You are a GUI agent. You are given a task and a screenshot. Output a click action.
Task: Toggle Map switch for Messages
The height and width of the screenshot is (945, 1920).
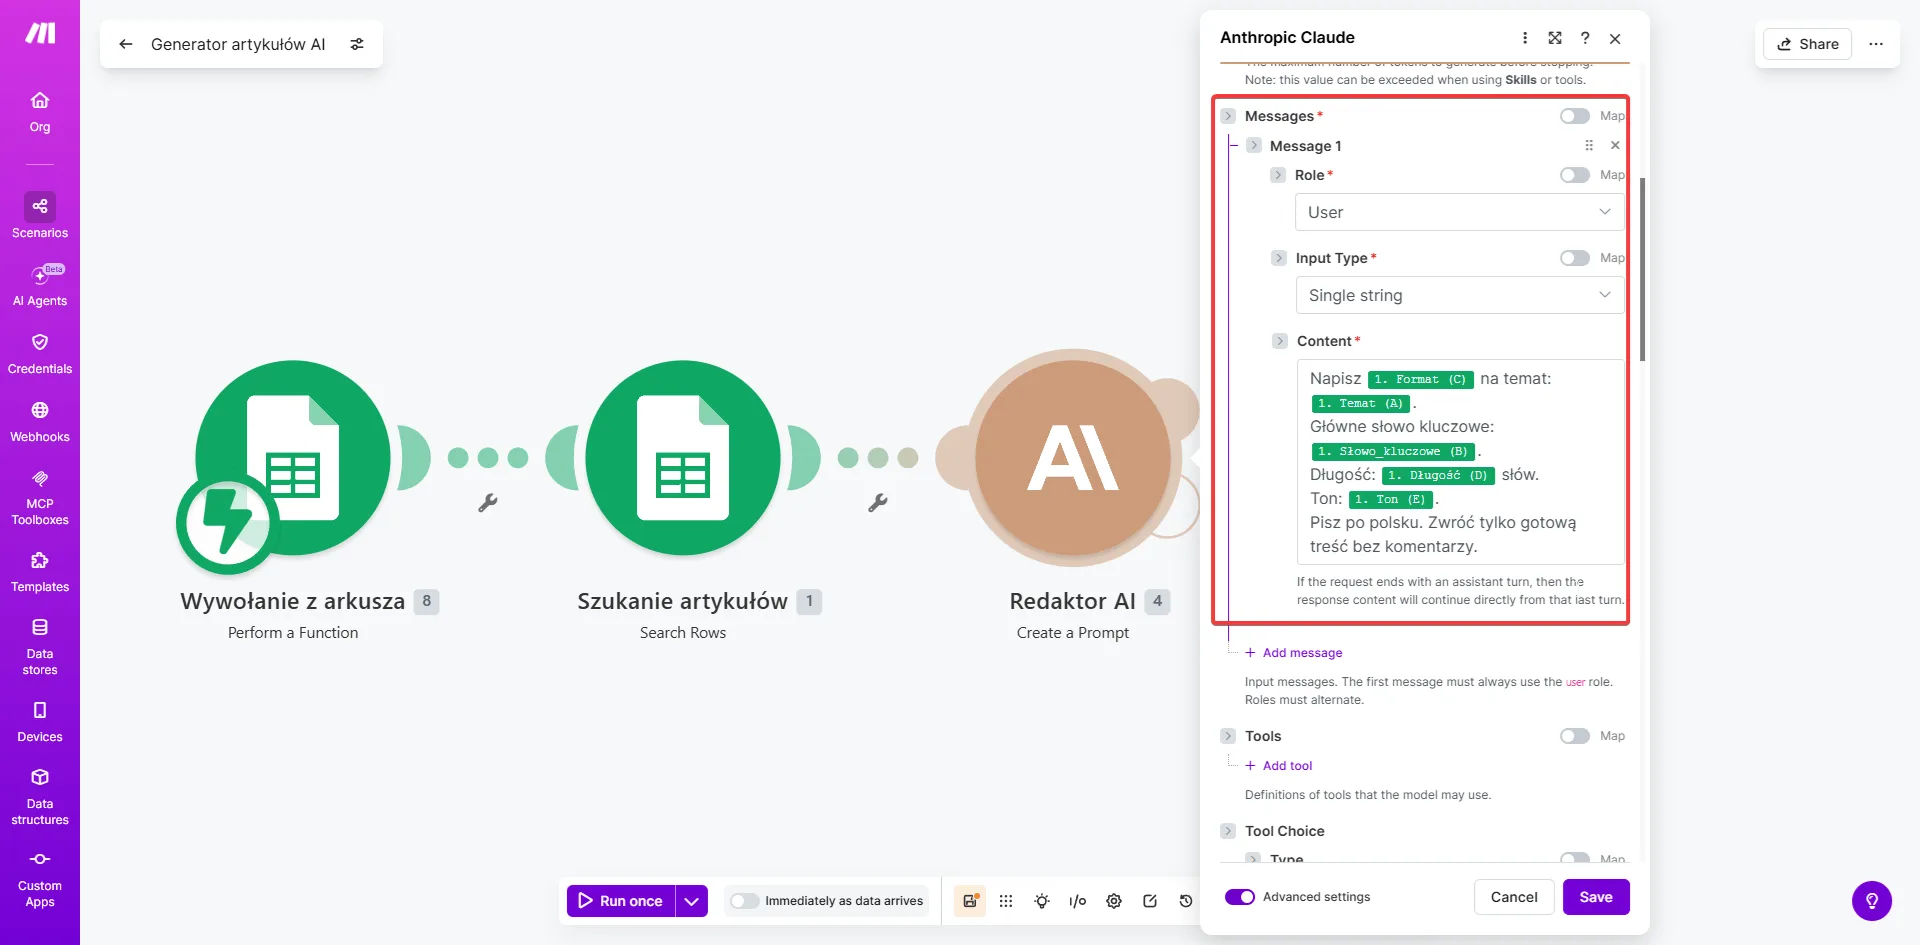coord(1575,116)
